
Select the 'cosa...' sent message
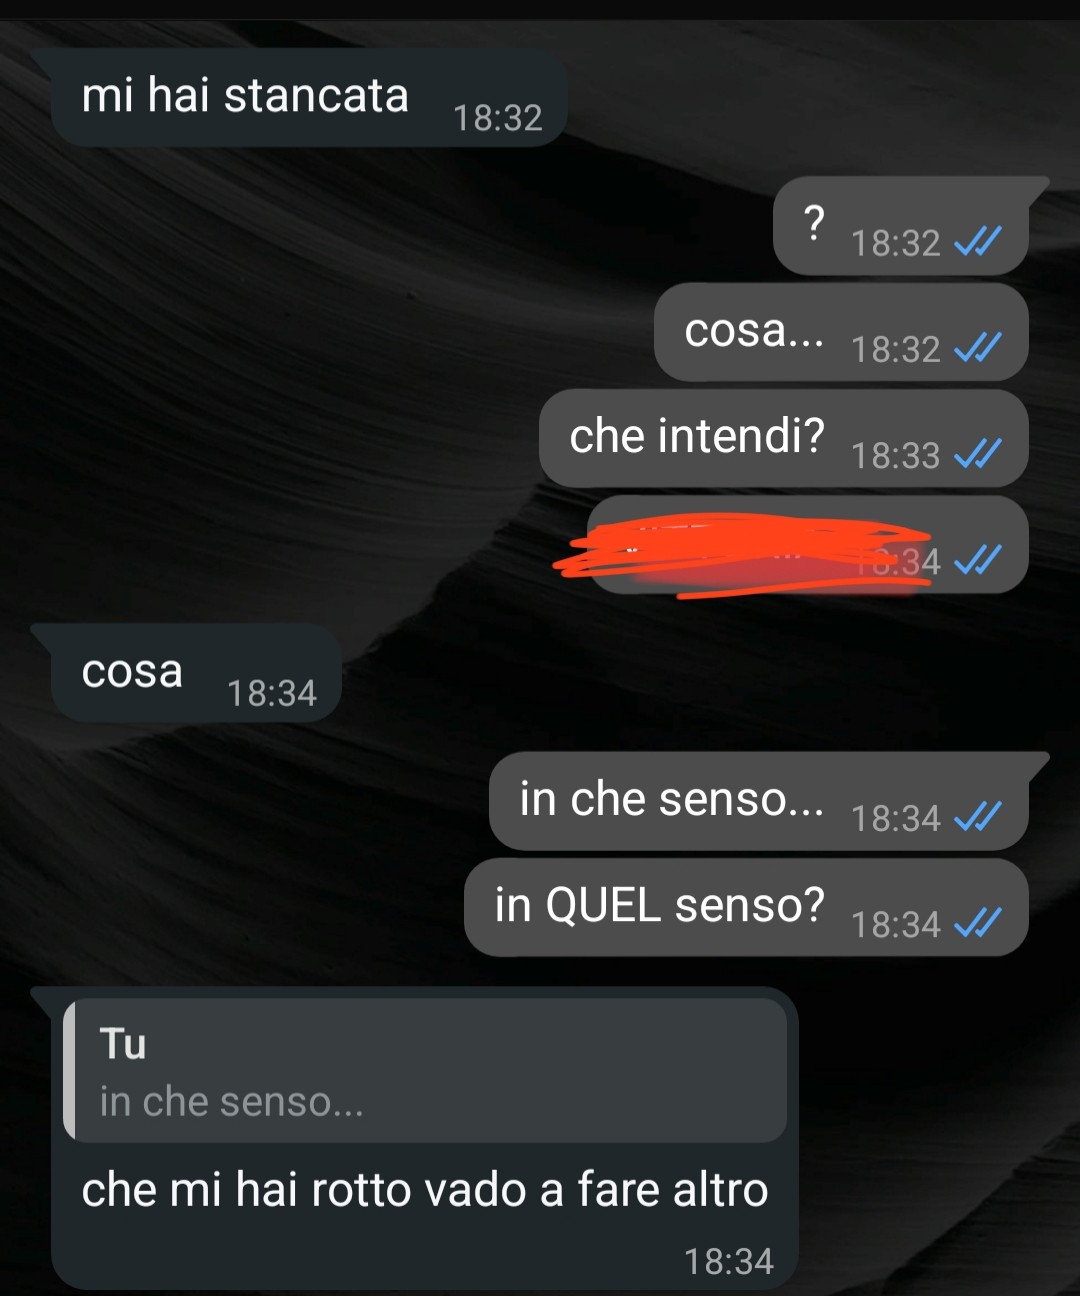[x=841, y=332]
